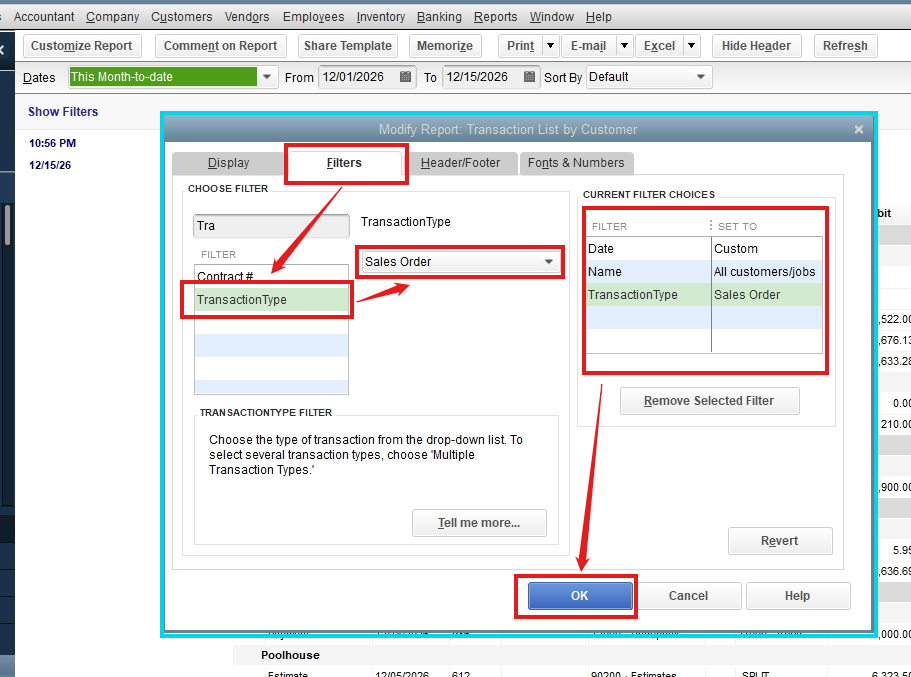Image resolution: width=911 pixels, height=677 pixels.
Task: Switch to the Header/Footer tab
Action: coord(460,163)
